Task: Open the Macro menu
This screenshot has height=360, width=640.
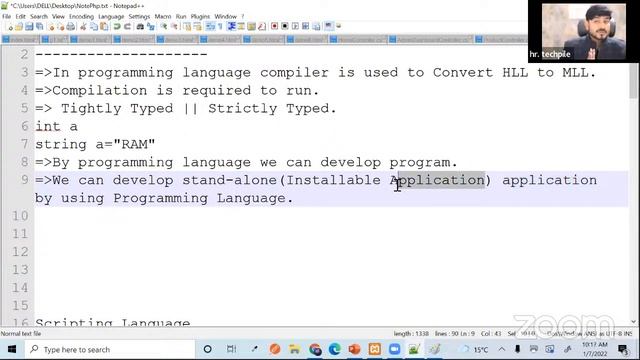Action: (x=163, y=16)
